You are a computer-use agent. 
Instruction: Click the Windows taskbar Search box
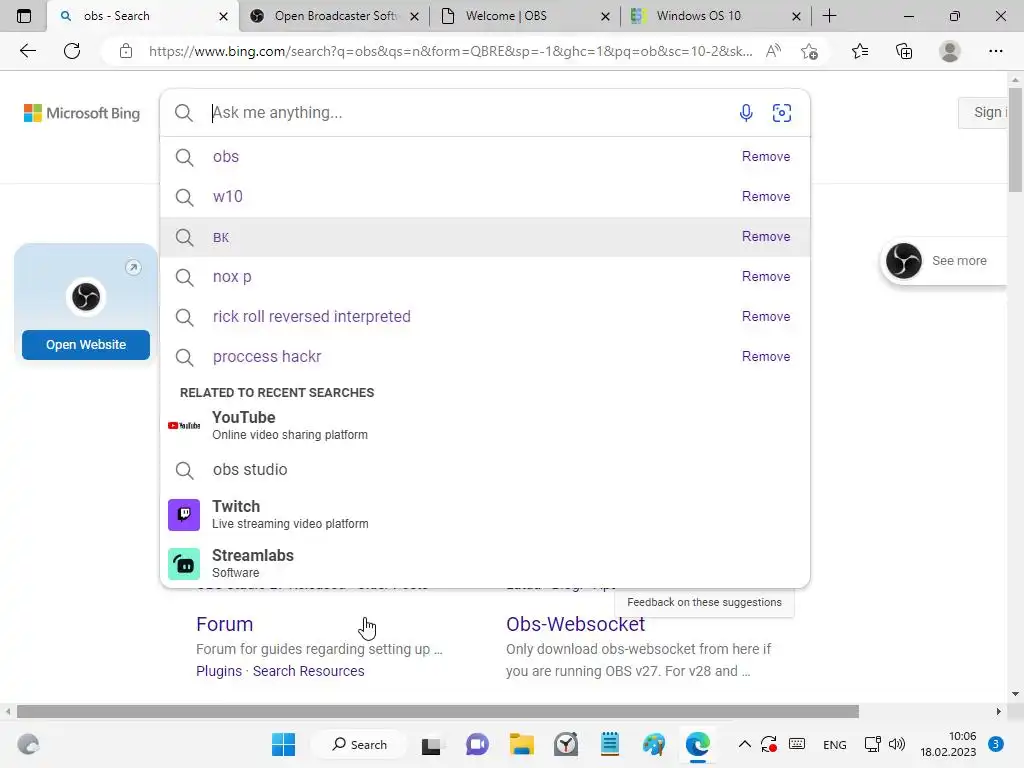point(359,744)
